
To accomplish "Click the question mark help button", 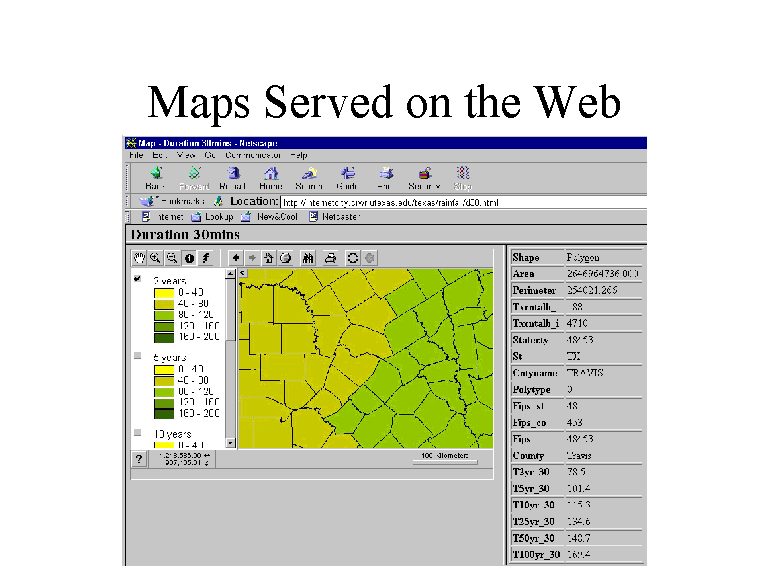I will pos(139,458).
